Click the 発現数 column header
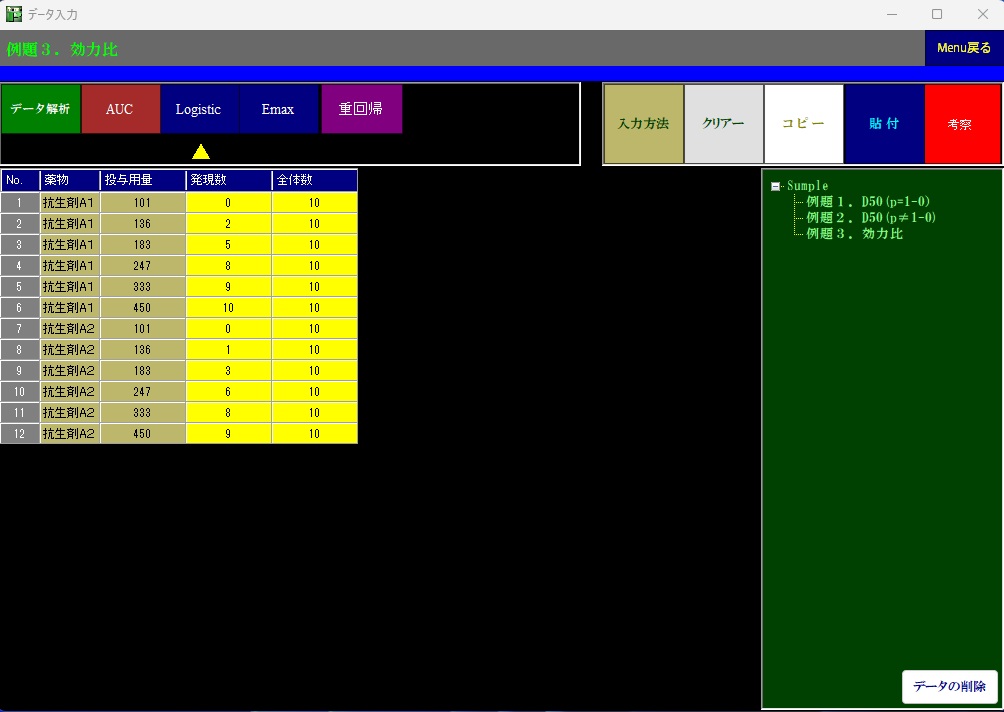The width and height of the screenshot is (1004, 712). click(228, 180)
